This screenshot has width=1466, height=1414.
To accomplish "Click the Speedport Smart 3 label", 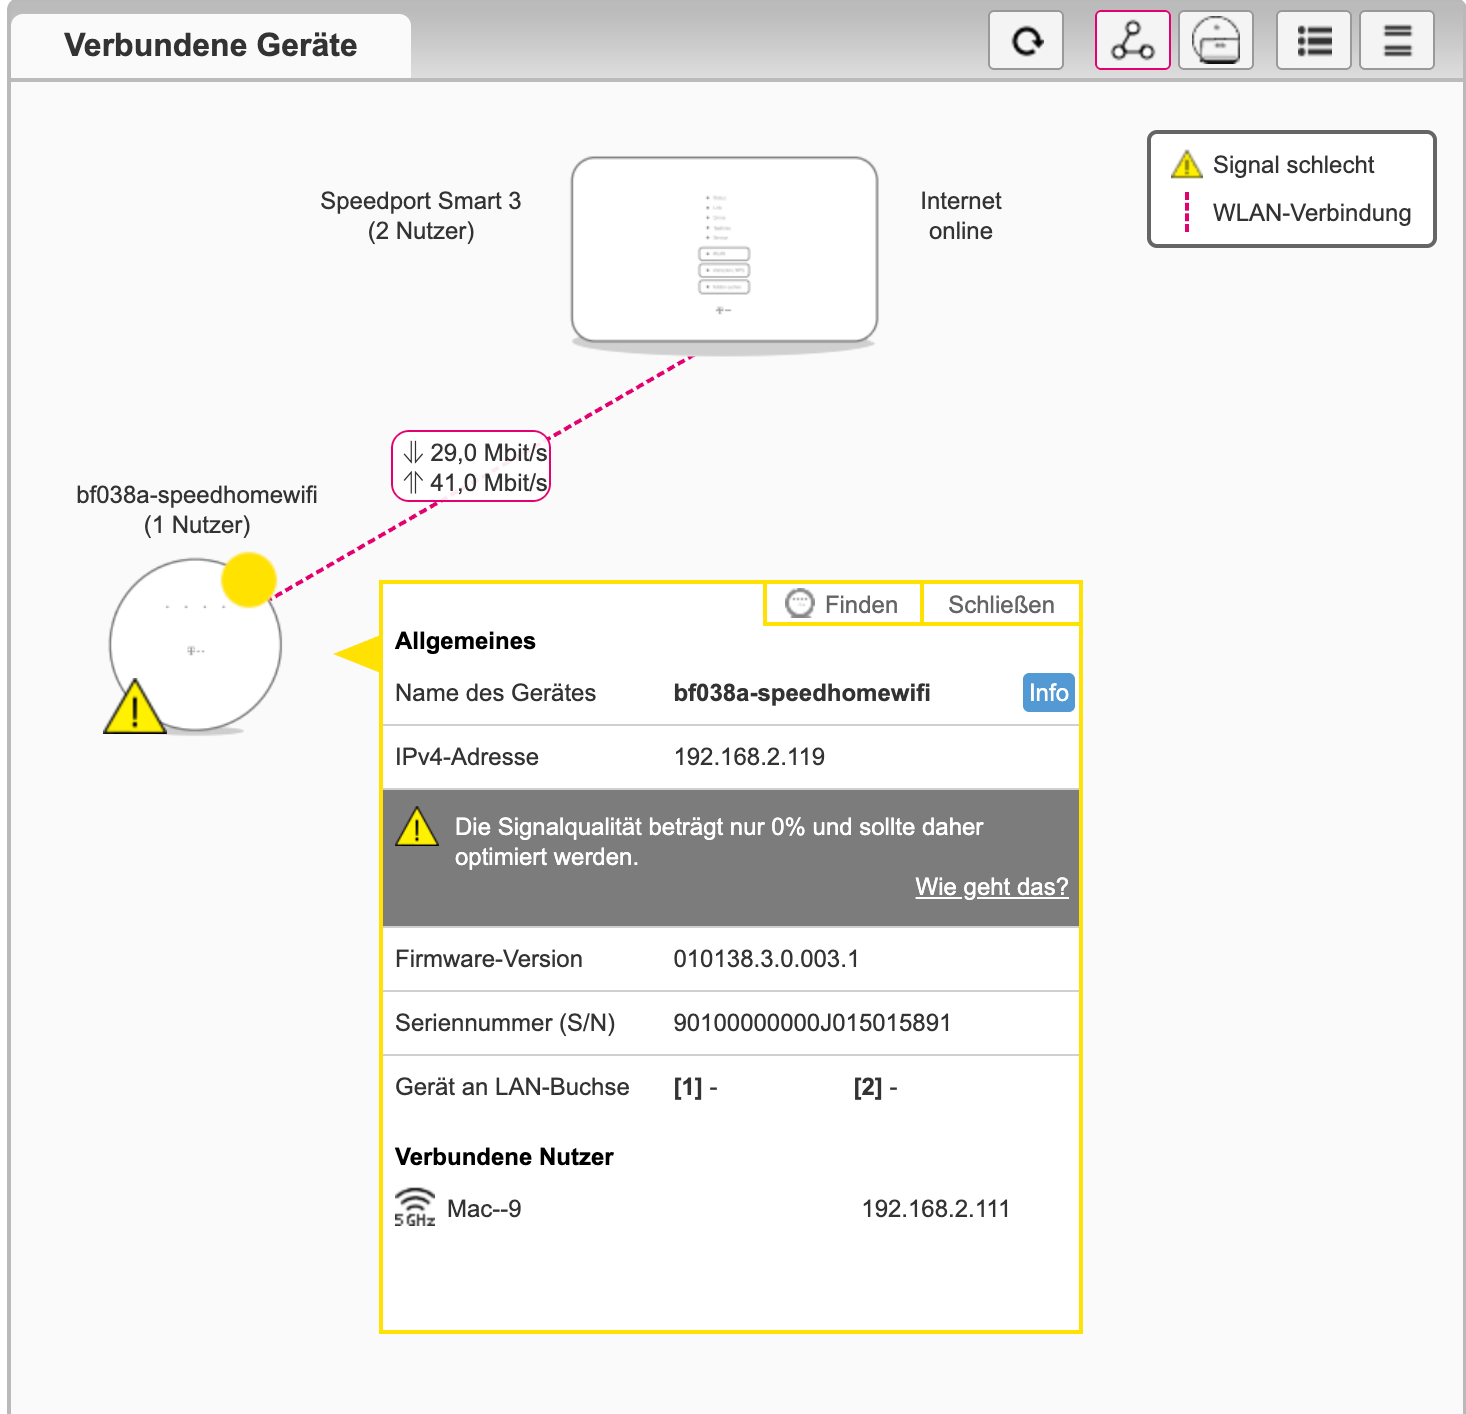I will [x=420, y=216].
